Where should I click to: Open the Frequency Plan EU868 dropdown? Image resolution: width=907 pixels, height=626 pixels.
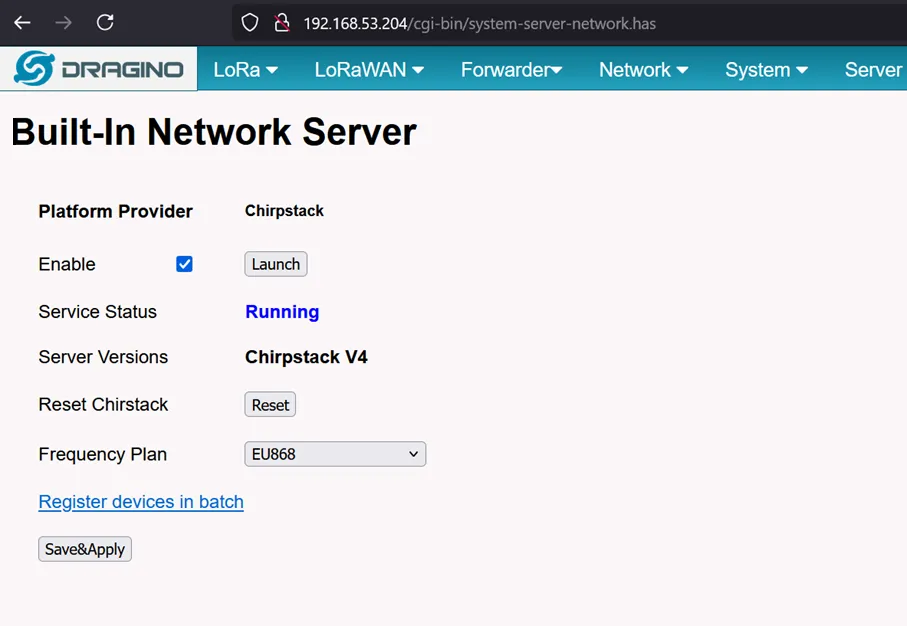[x=335, y=454]
